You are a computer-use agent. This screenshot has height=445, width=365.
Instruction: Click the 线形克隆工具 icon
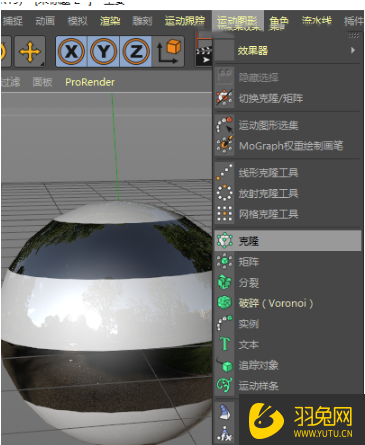pos(225,172)
